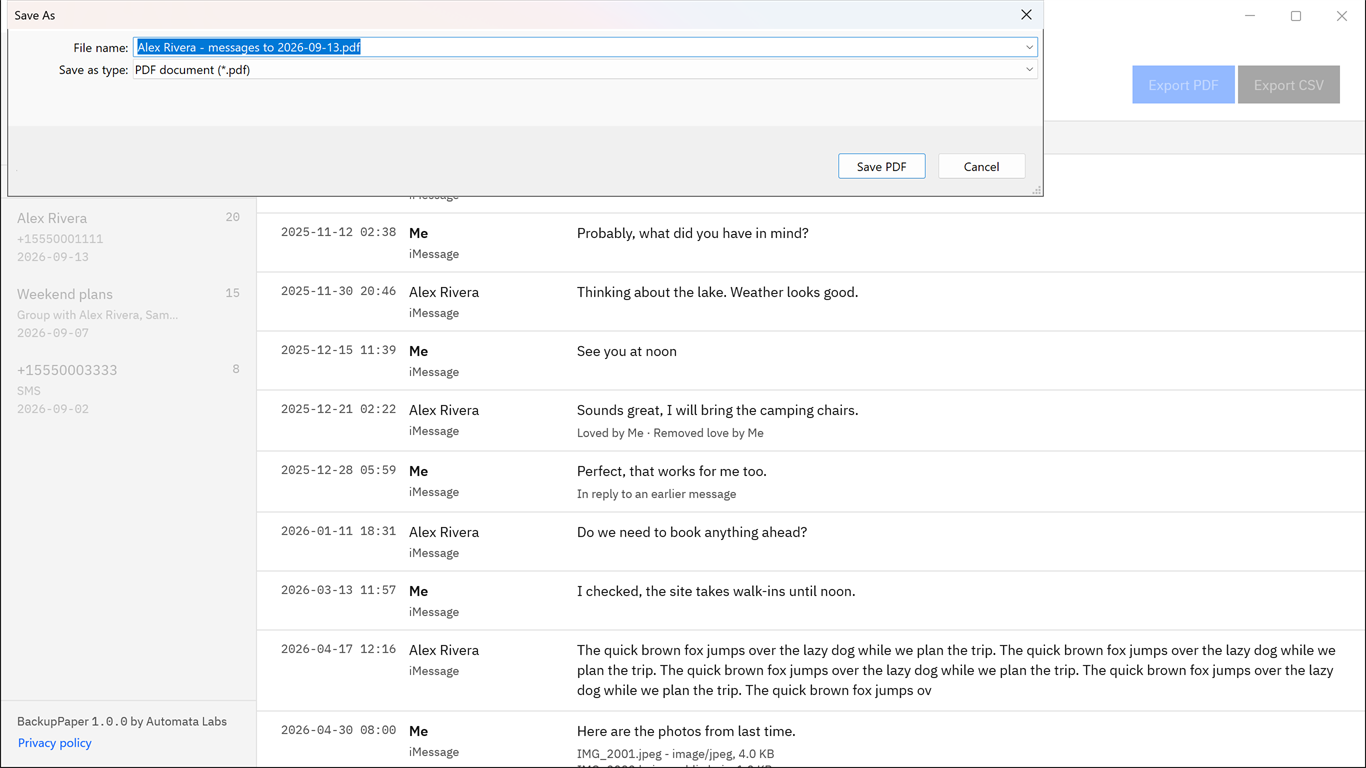Screen dimensions: 1366x768
Task: Select the Weekend plans group conversation
Action: point(128,313)
